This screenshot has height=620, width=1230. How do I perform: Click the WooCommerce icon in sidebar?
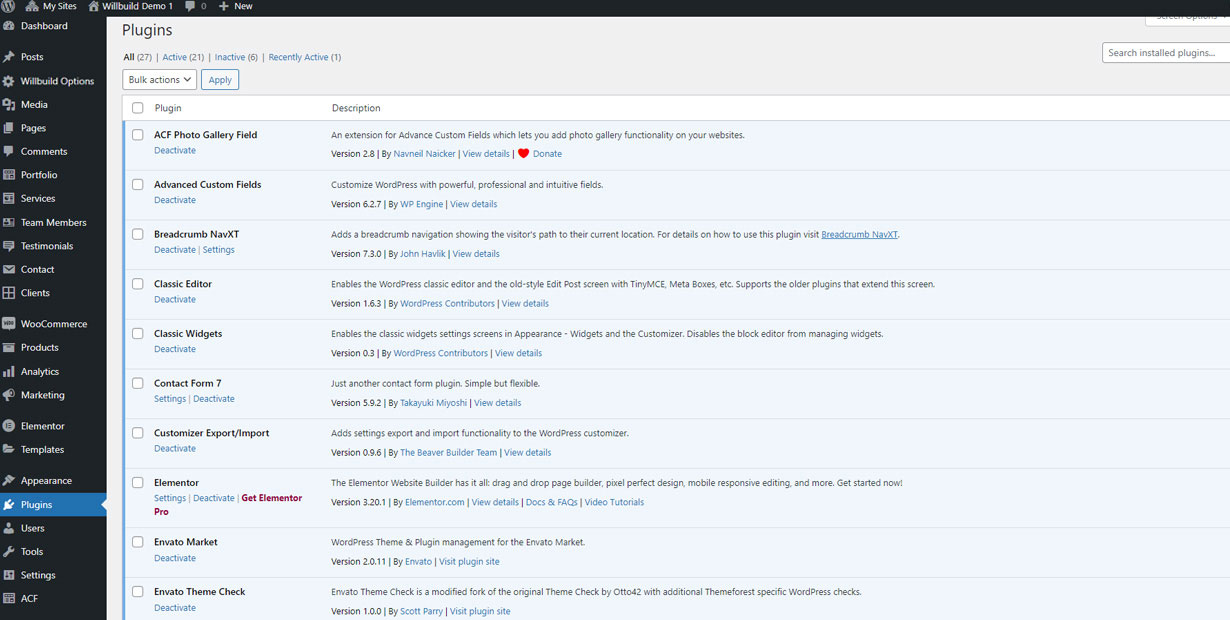[9, 324]
